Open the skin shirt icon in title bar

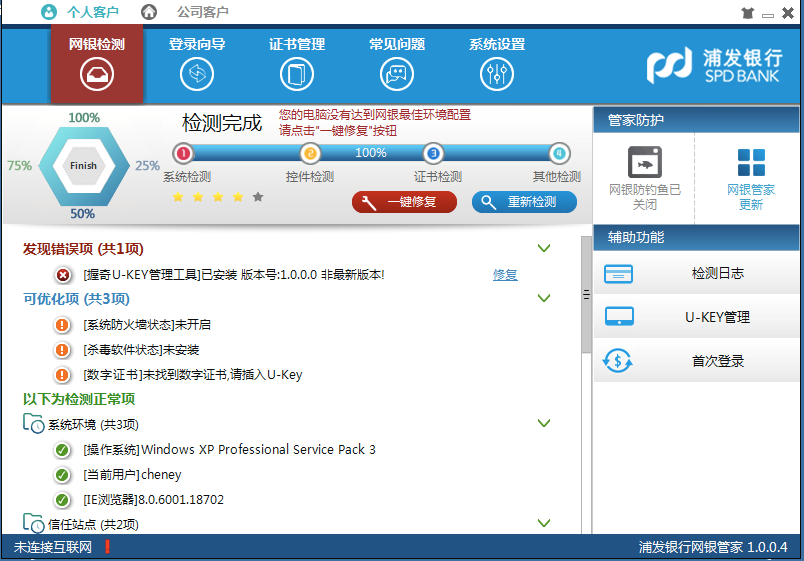(748, 13)
